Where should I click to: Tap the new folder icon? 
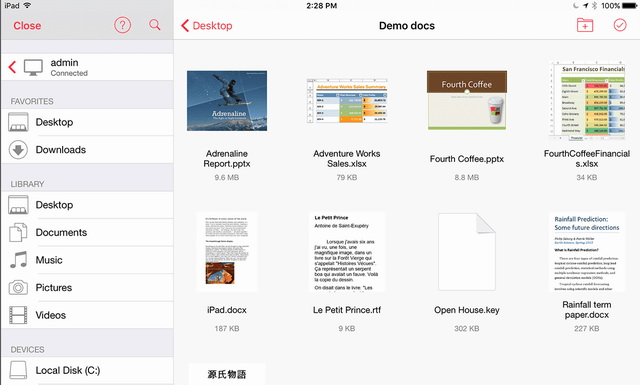(x=585, y=25)
